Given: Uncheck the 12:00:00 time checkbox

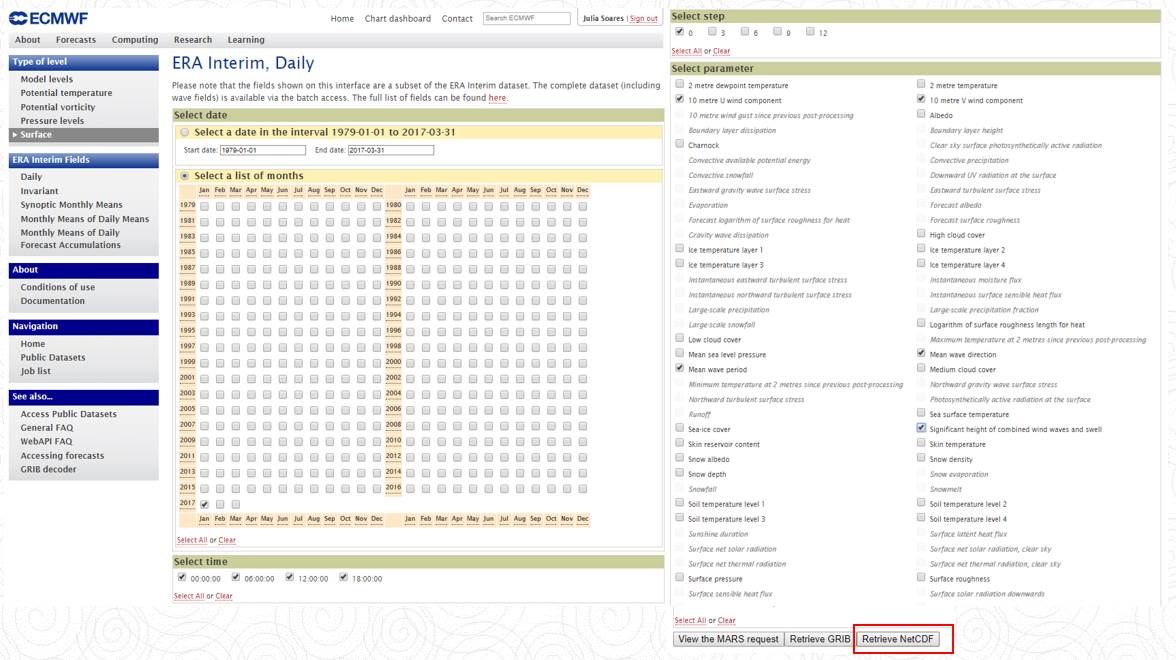Looking at the screenshot, I should coord(290,578).
